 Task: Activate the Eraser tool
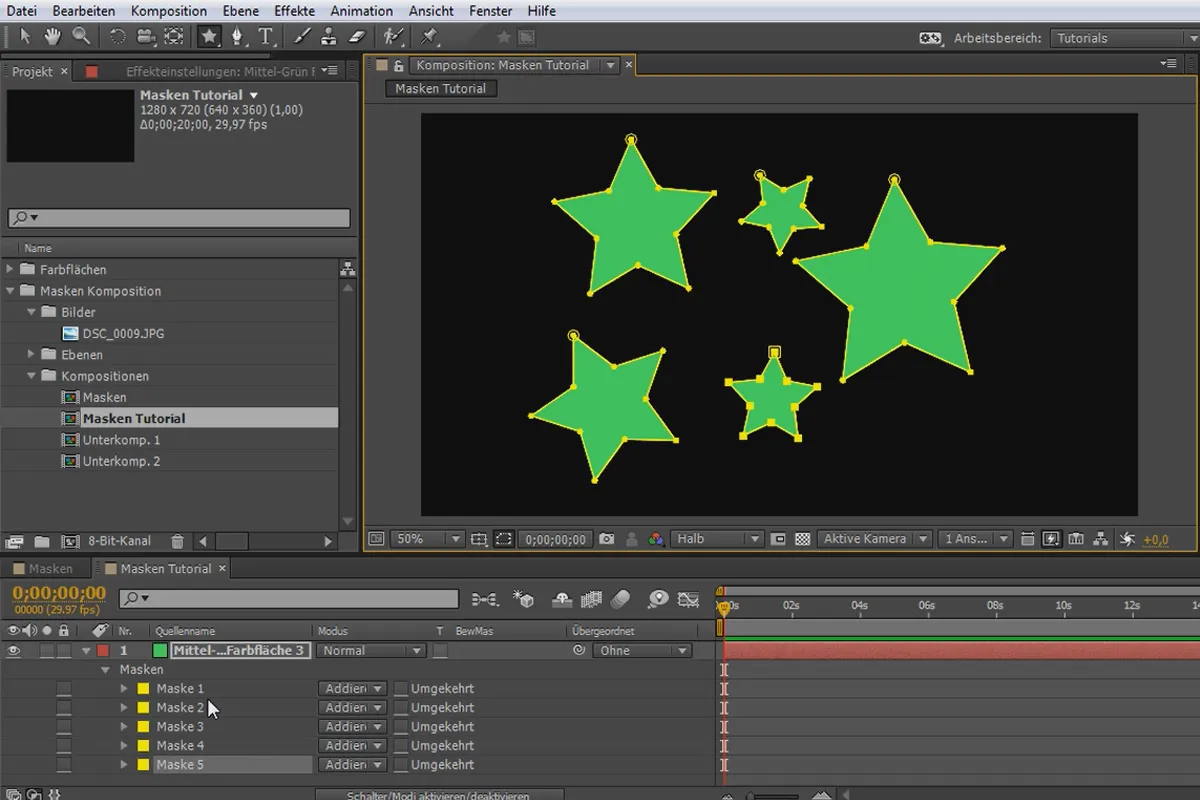click(x=358, y=37)
